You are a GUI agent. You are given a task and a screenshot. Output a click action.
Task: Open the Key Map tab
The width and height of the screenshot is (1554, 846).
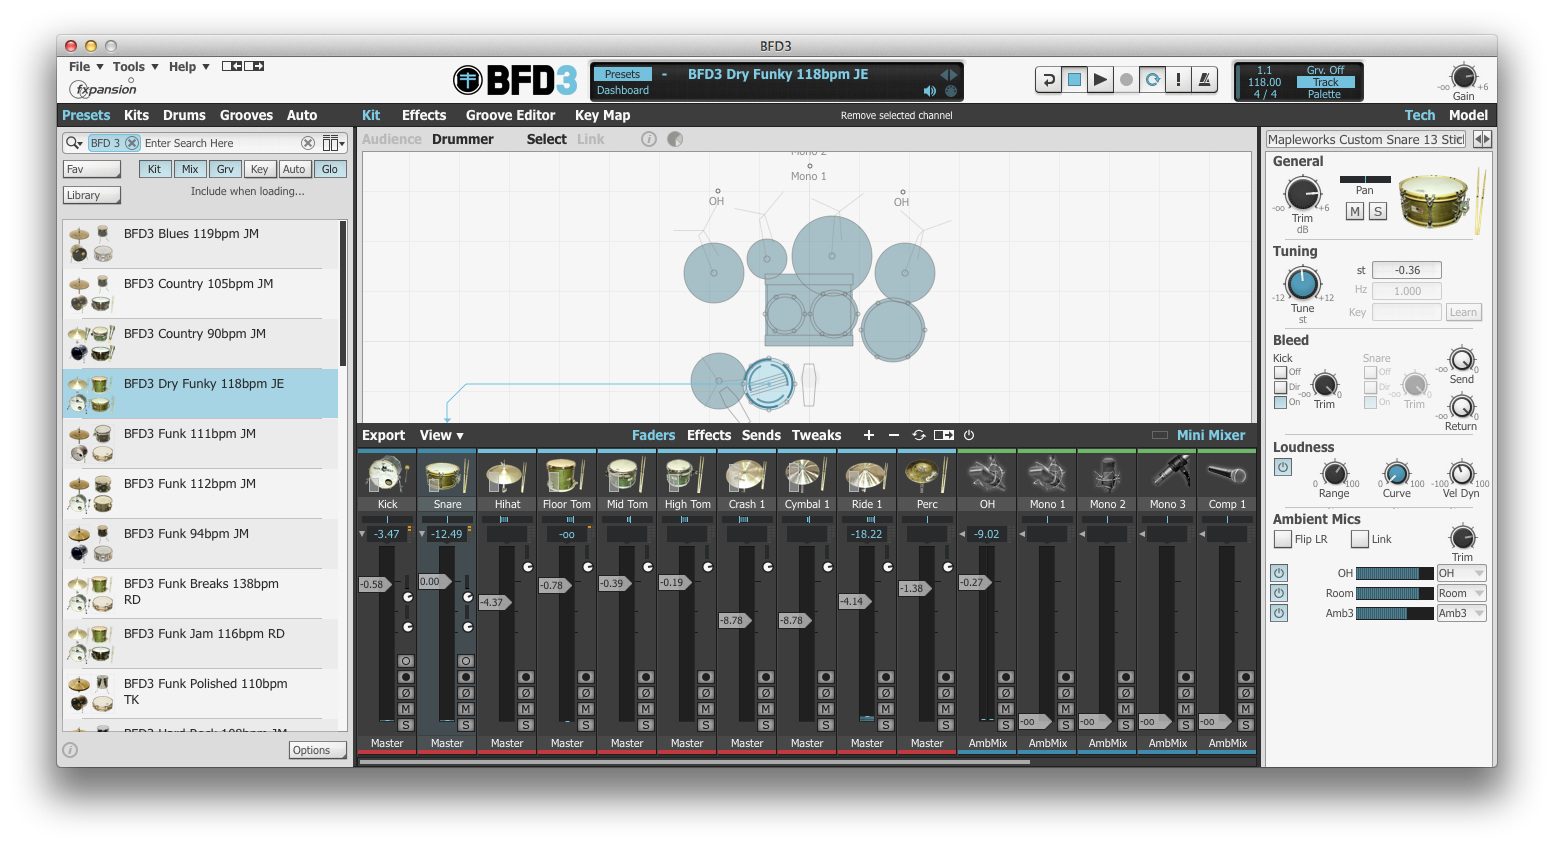coord(602,115)
